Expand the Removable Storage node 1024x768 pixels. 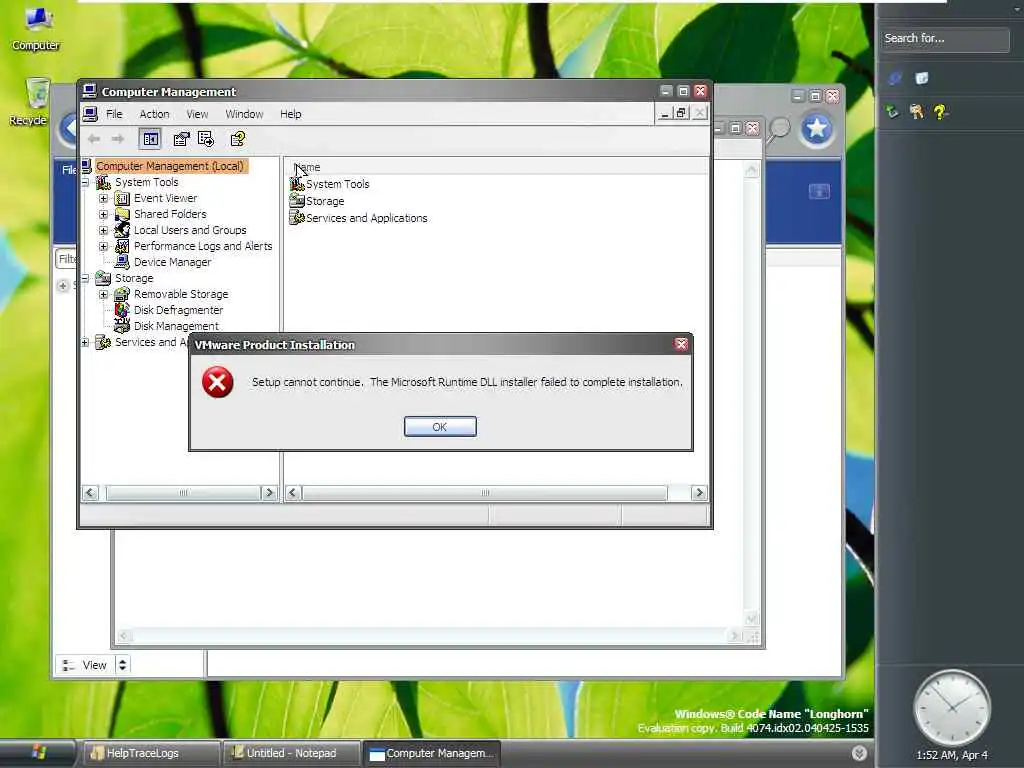click(x=103, y=294)
